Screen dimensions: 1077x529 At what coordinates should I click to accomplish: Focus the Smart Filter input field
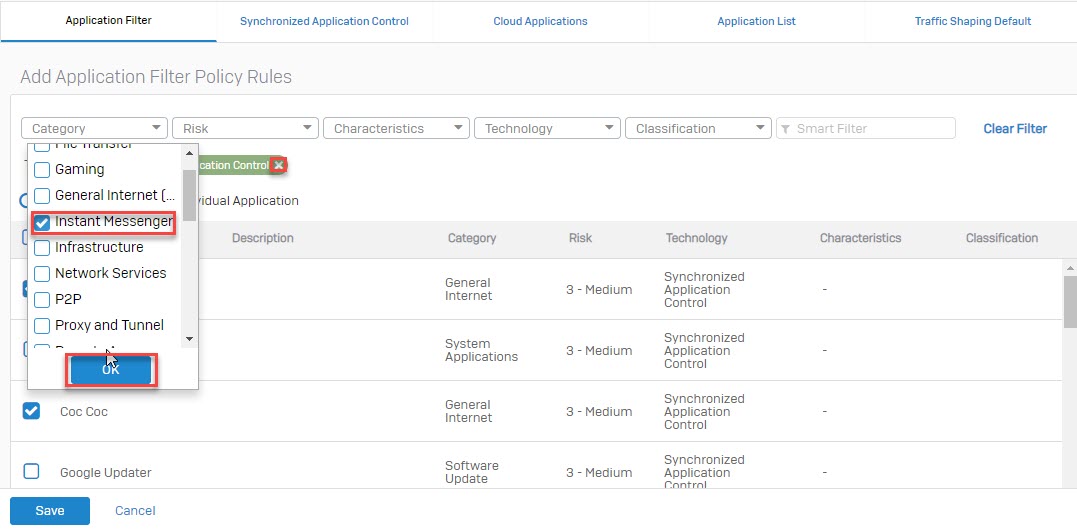(x=865, y=128)
